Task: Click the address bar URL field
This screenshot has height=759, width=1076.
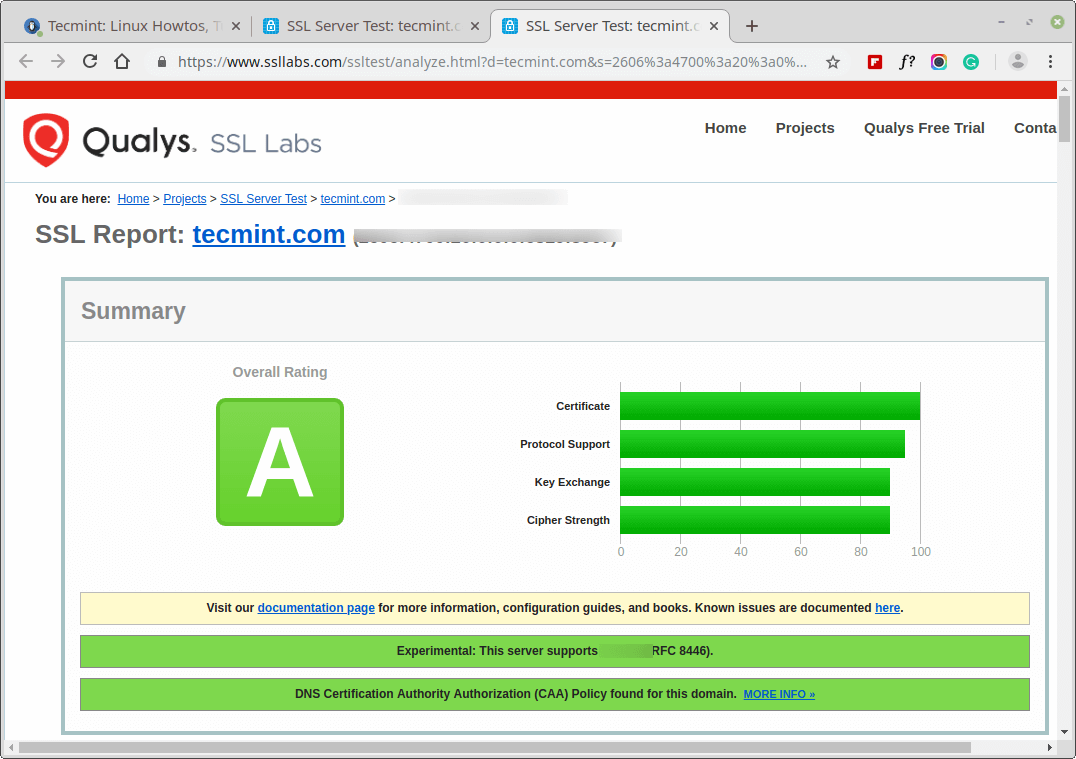Action: point(491,62)
